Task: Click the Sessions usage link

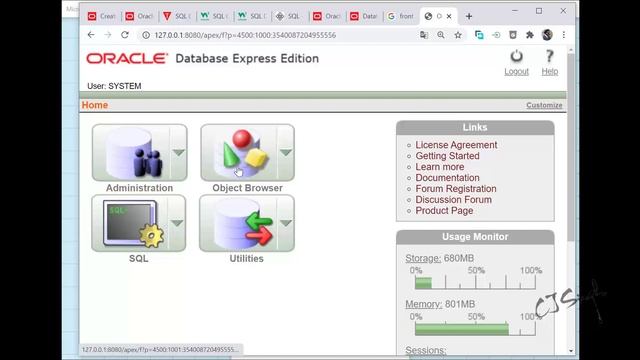Action: point(425,350)
